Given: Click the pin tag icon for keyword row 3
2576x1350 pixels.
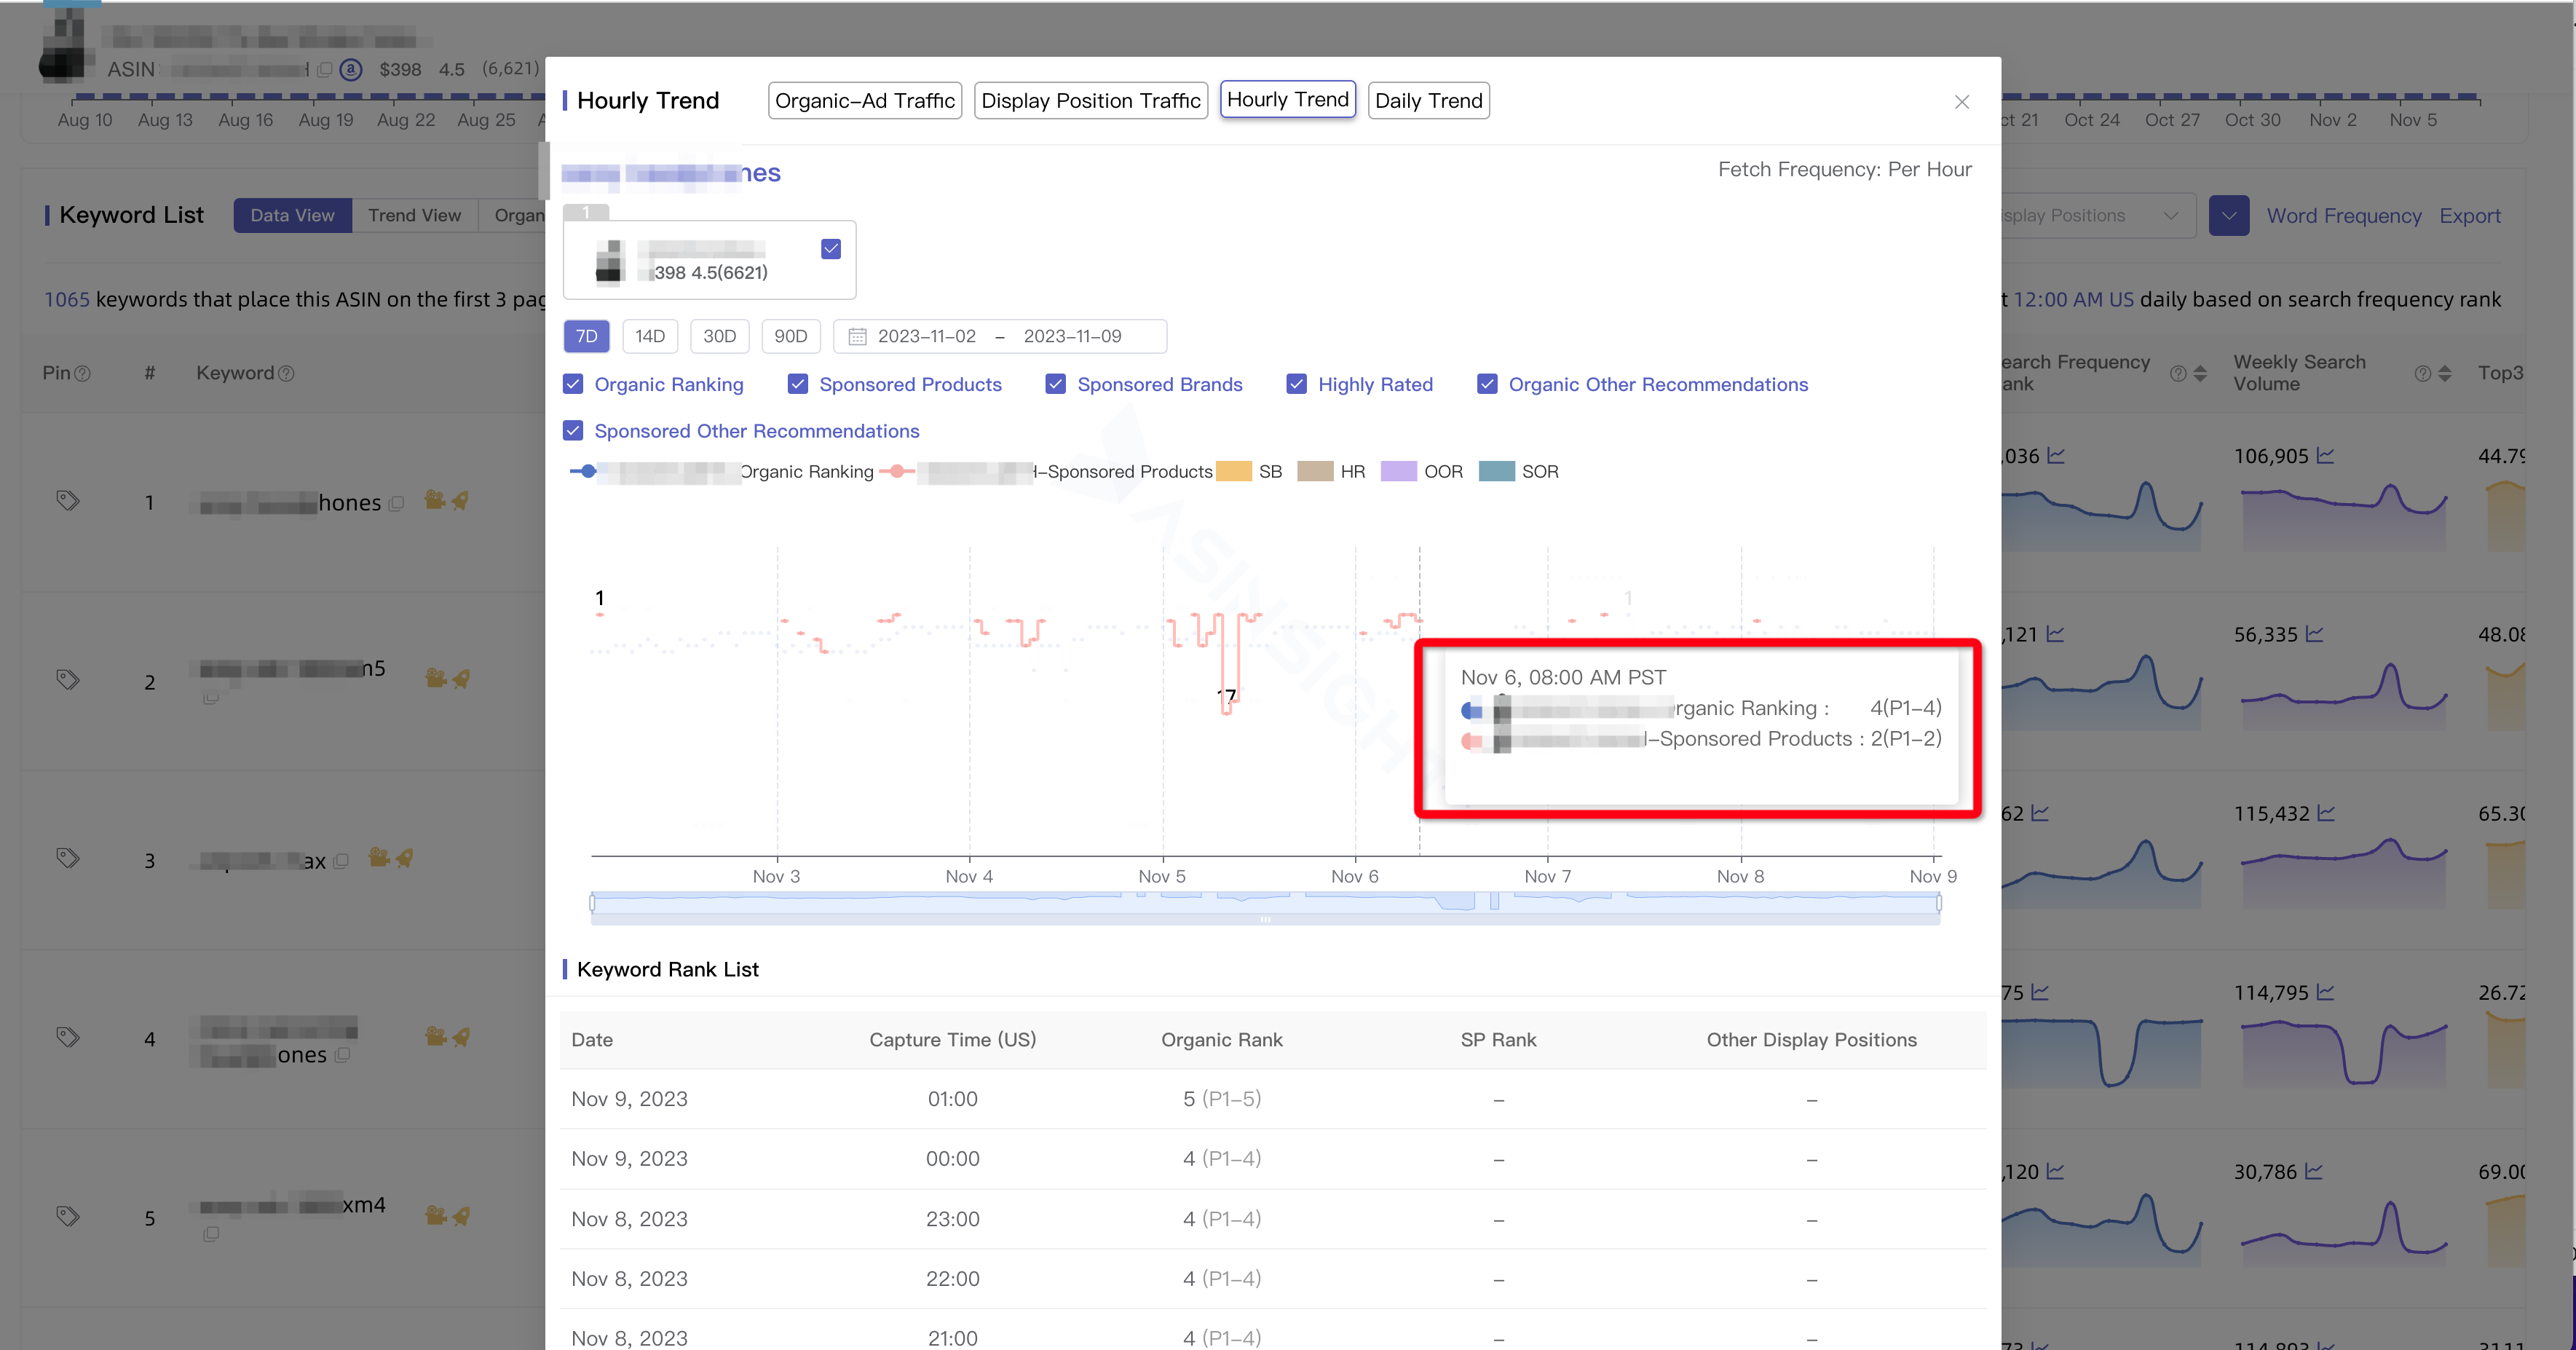Looking at the screenshot, I should (67, 859).
